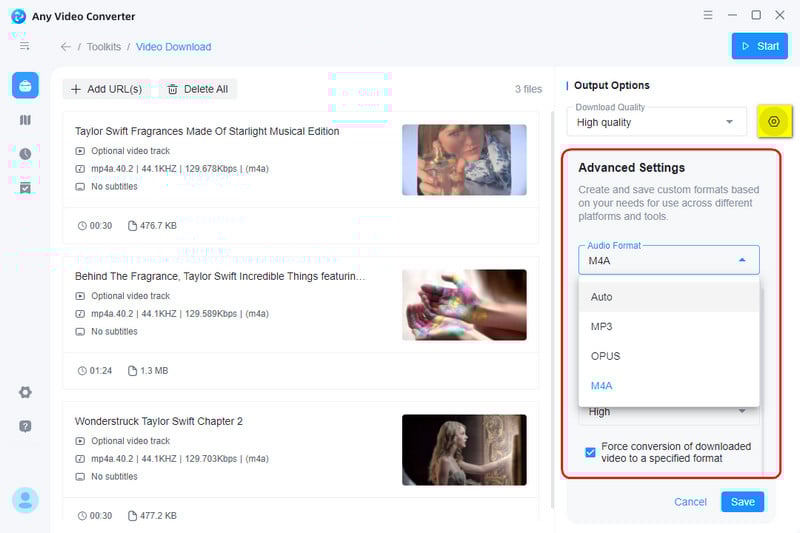Open the help question mark icon
The width and height of the screenshot is (800, 533).
(x=25, y=426)
